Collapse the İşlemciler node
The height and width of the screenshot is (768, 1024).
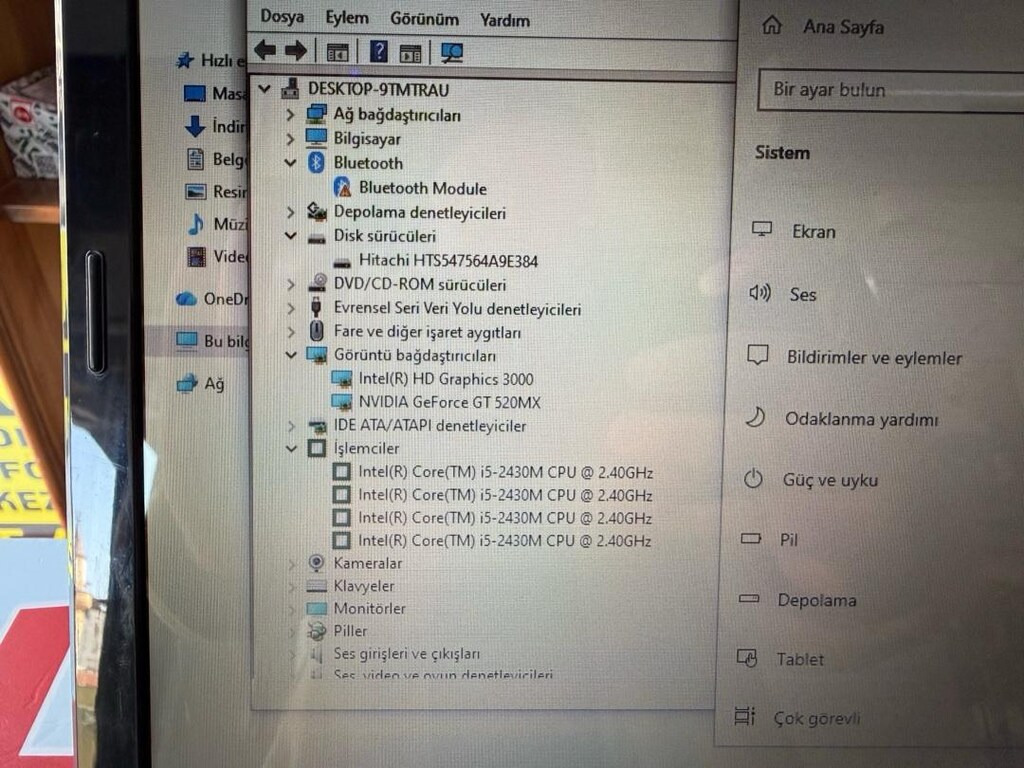coord(291,449)
